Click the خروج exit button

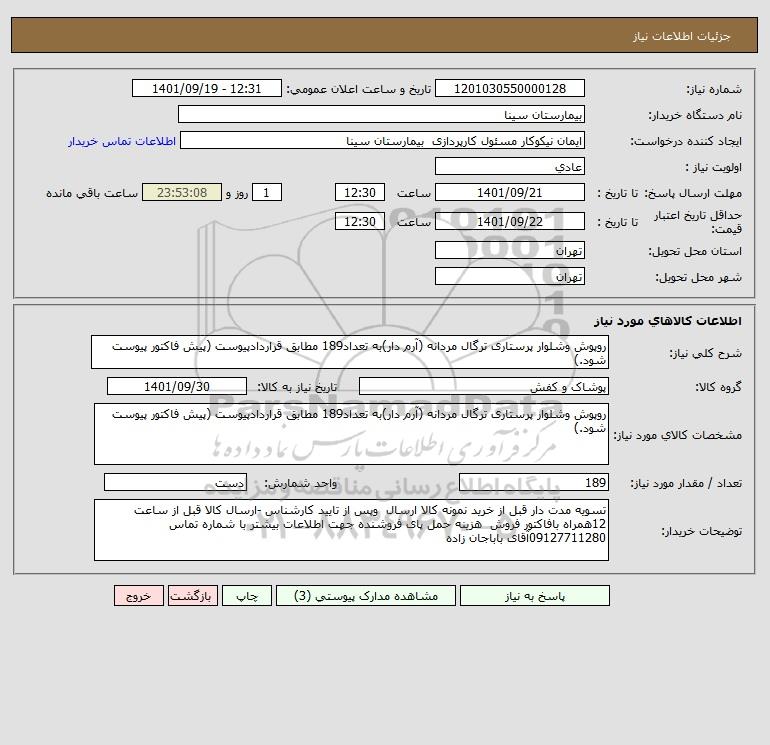point(139,596)
